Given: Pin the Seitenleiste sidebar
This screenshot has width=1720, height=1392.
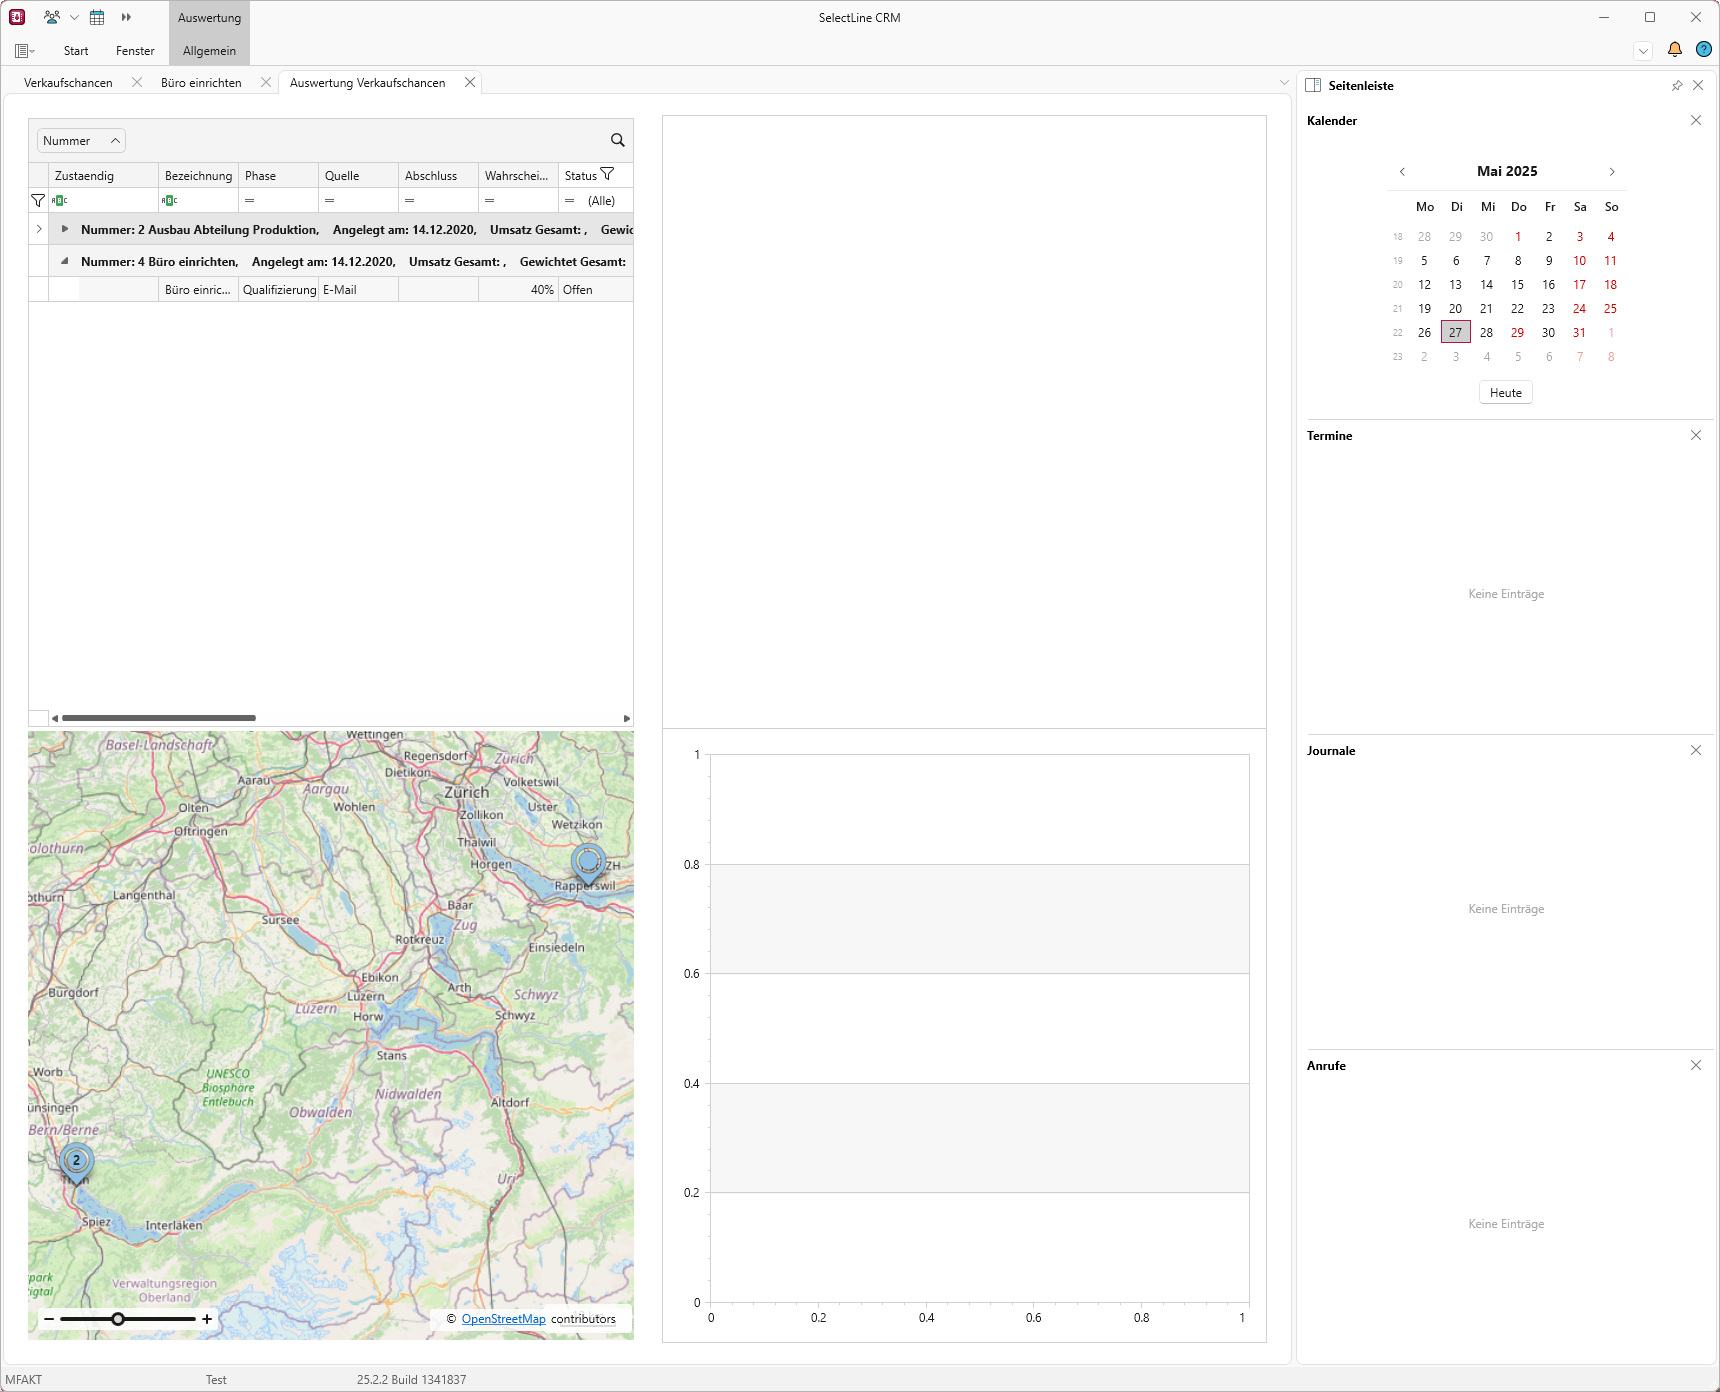Looking at the screenshot, I should click(x=1677, y=86).
